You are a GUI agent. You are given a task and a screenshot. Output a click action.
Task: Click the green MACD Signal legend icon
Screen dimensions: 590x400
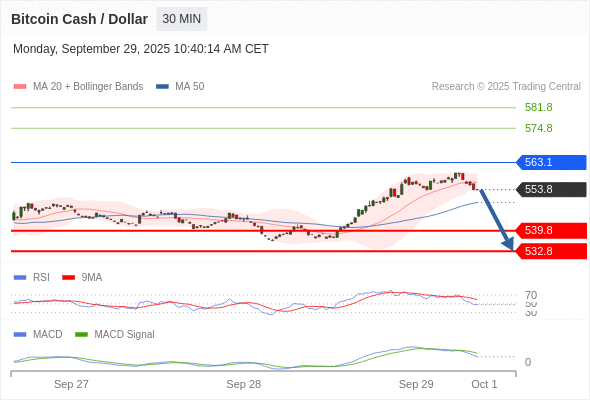81,335
